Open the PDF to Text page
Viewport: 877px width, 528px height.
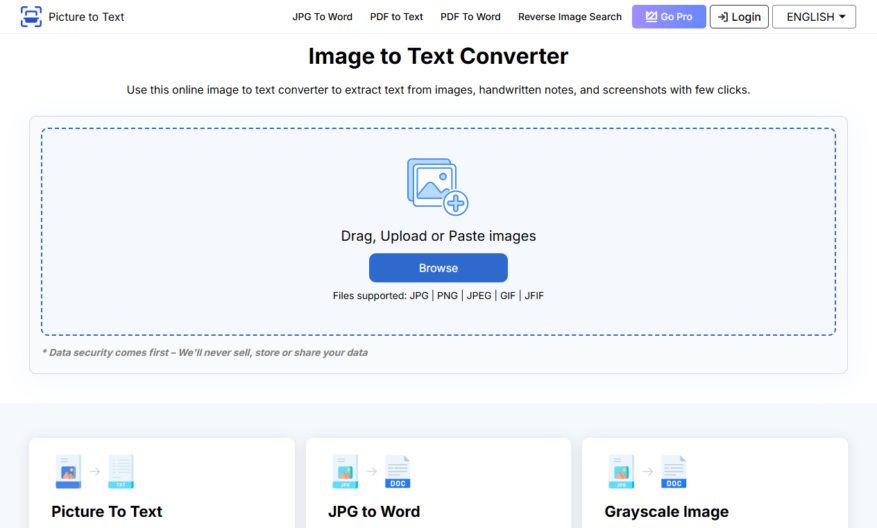(396, 17)
